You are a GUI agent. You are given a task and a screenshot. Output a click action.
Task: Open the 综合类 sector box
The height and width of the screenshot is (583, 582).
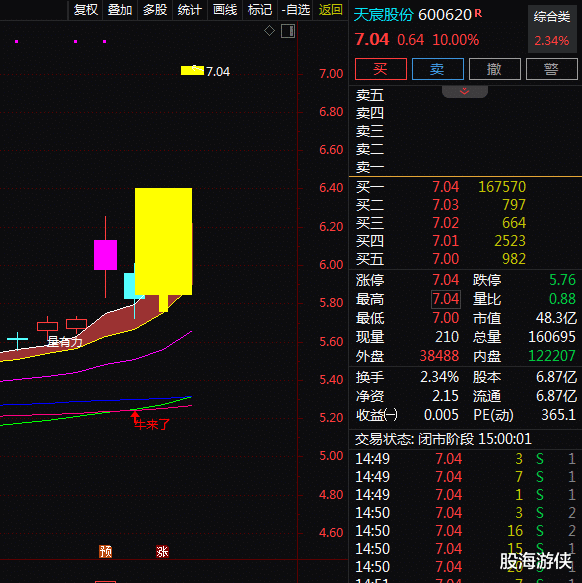(552, 29)
